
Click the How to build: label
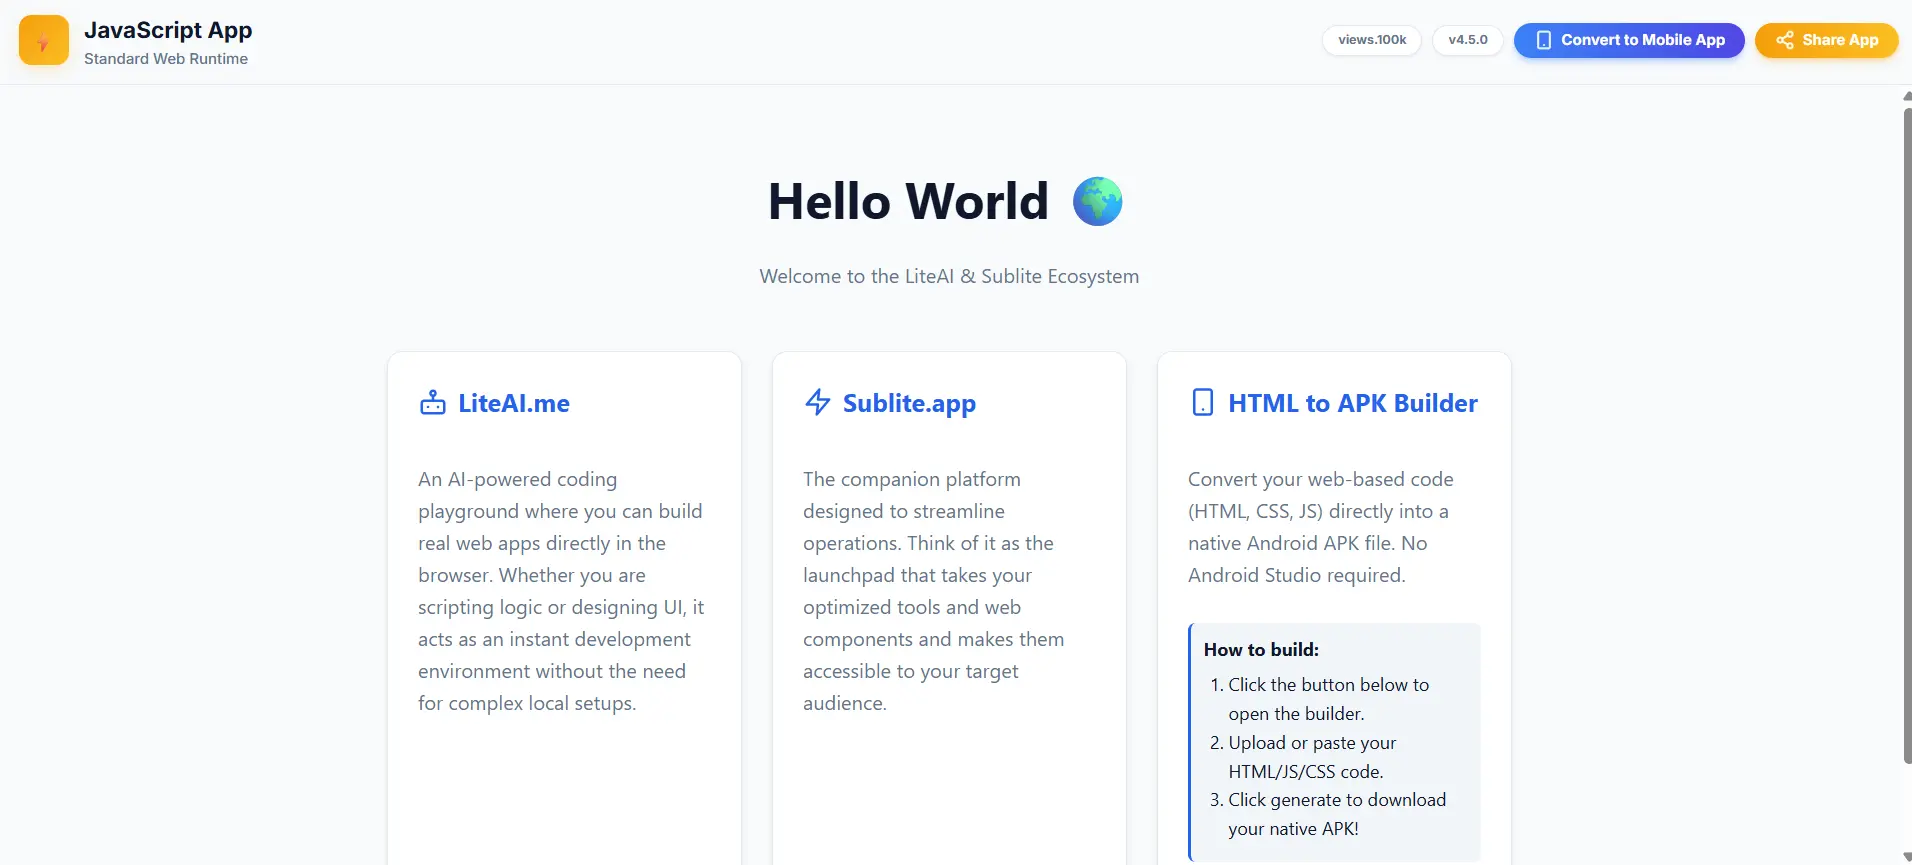(x=1261, y=649)
